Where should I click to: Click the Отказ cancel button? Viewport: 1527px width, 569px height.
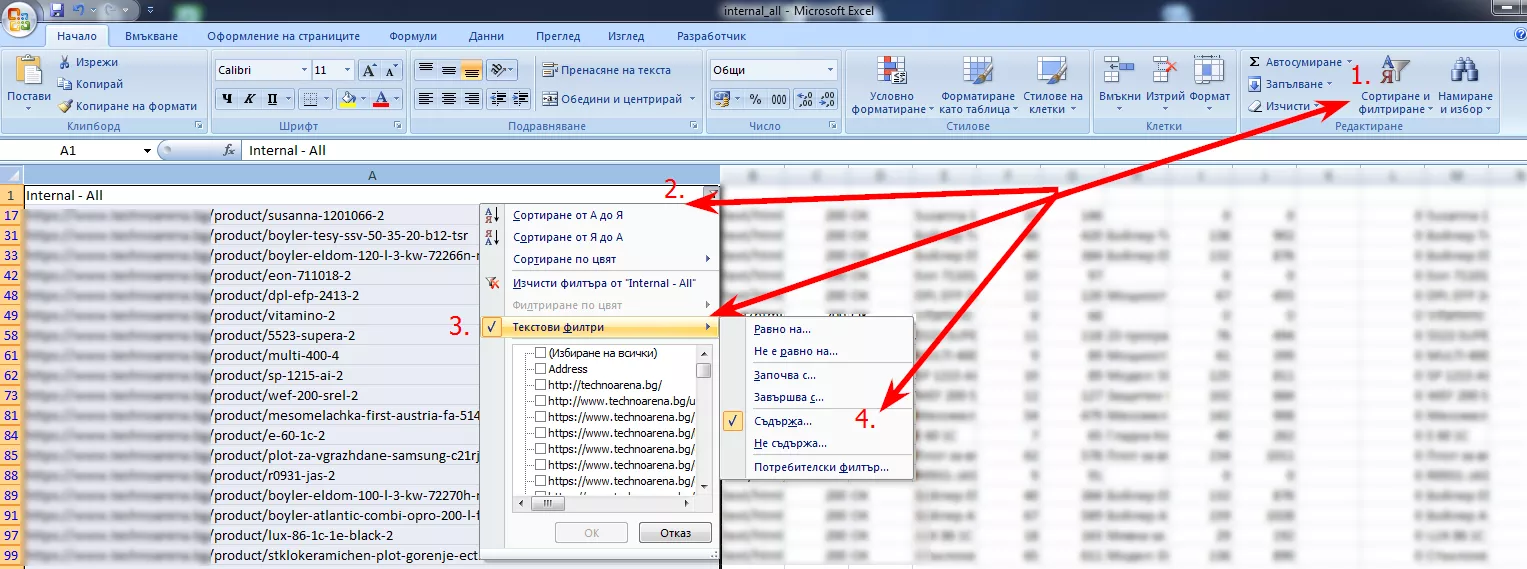point(675,533)
